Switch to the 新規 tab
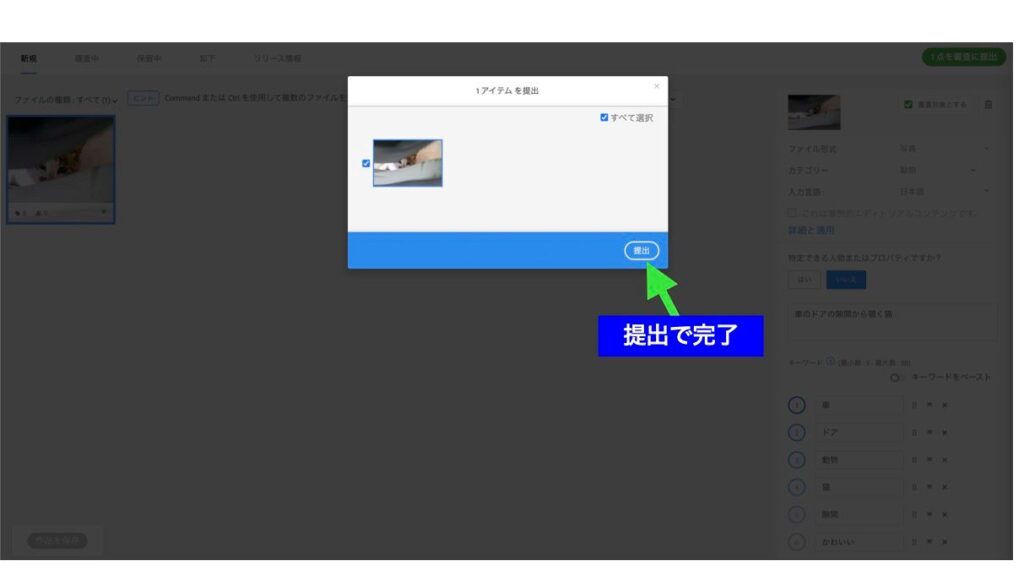The image size is (1024, 588). [29, 59]
